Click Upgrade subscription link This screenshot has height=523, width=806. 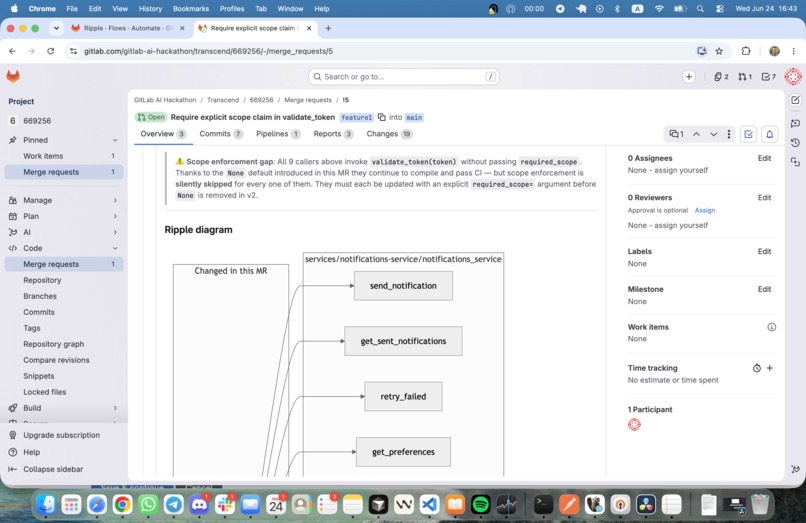point(62,435)
